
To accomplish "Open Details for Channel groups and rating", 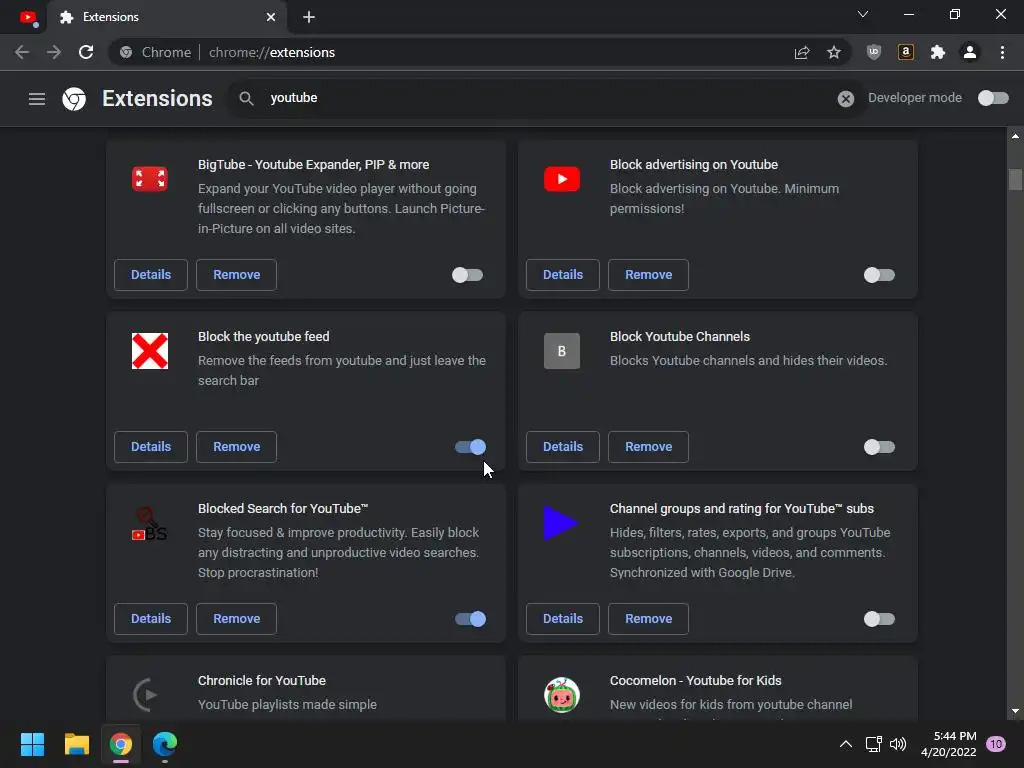I will 563,618.
